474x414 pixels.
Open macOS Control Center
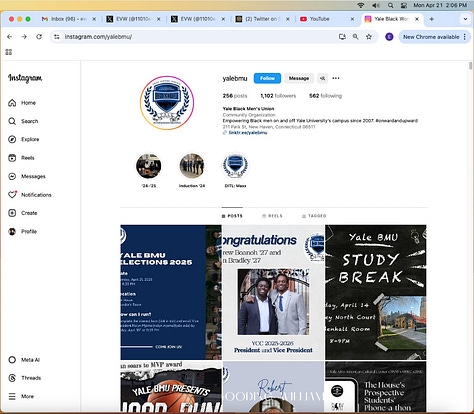tap(404, 5)
